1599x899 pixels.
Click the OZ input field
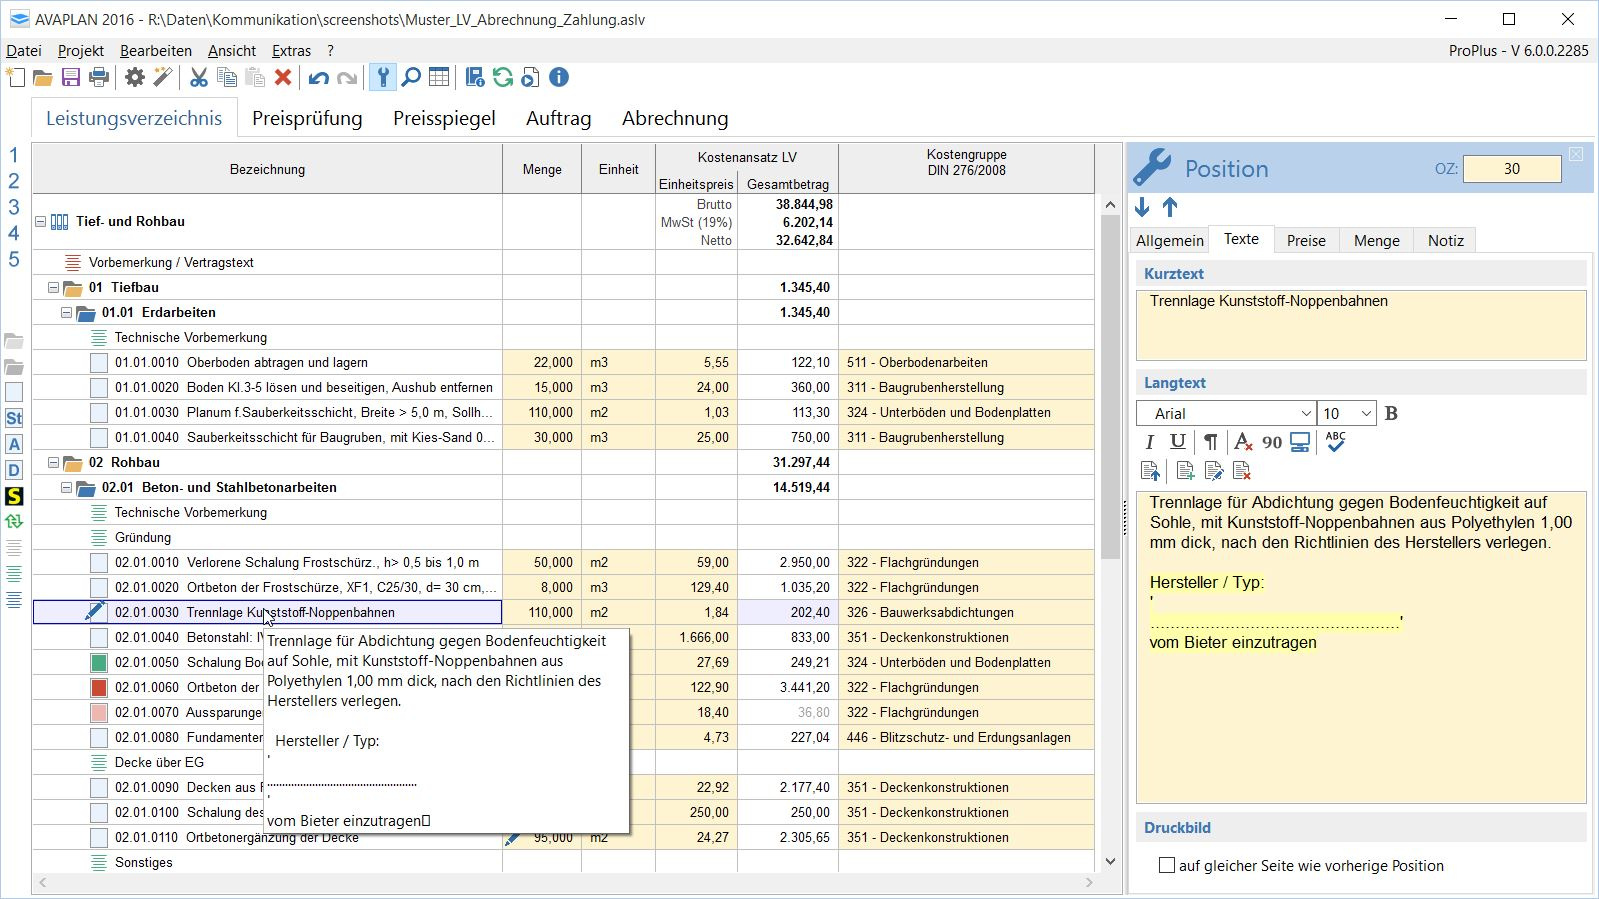tap(1511, 169)
